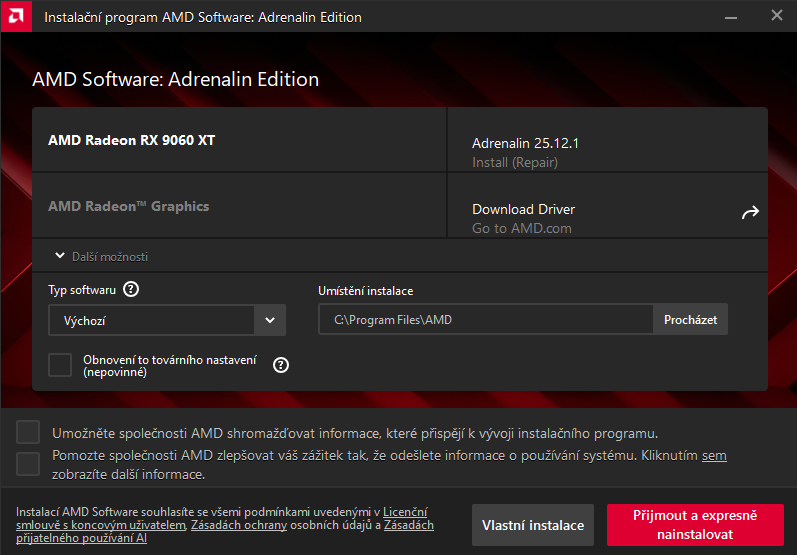The width and height of the screenshot is (797, 555).
Task: Tick the system usage information sharing checkbox
Action: click(28, 464)
